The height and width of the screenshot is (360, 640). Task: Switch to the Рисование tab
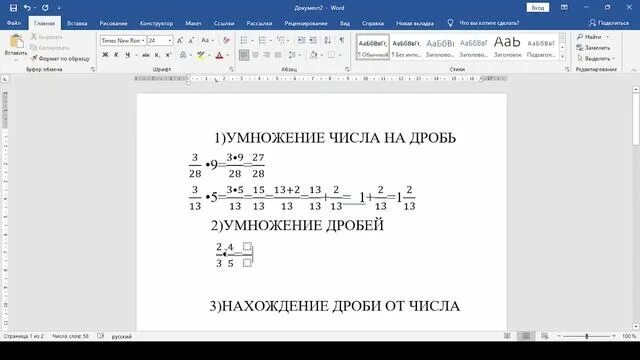point(113,23)
